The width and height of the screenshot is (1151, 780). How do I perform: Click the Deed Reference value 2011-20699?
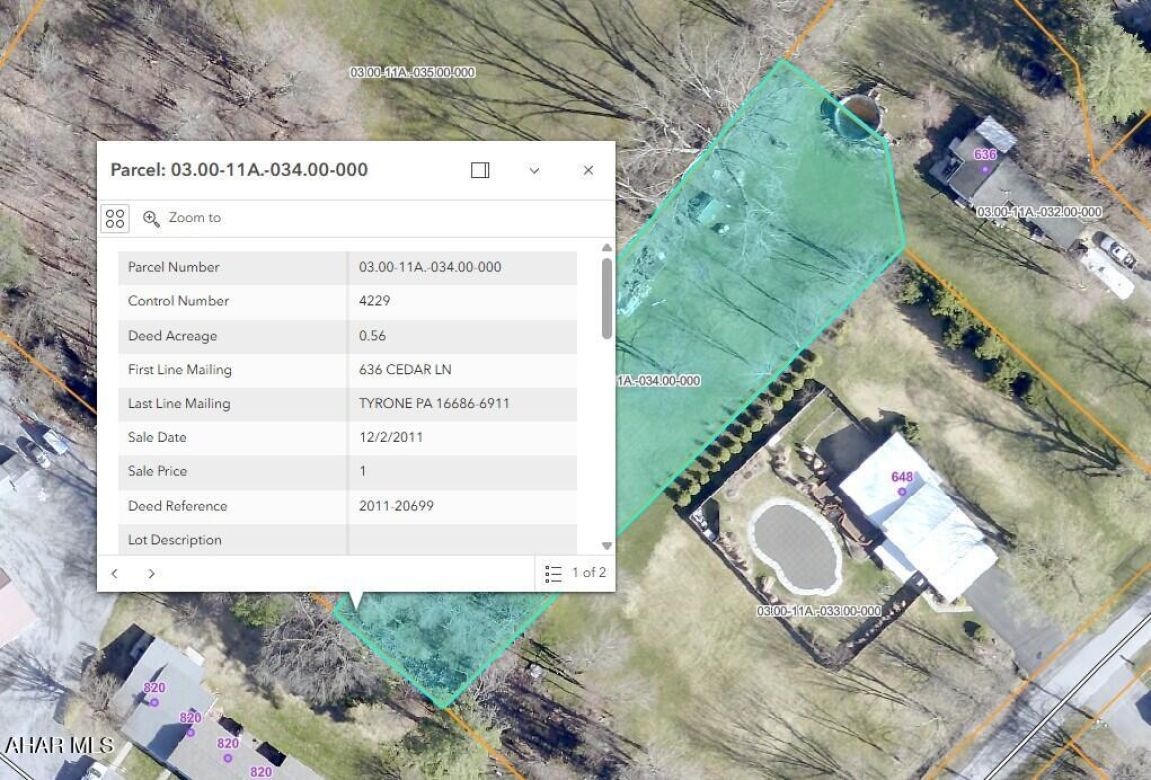point(396,506)
